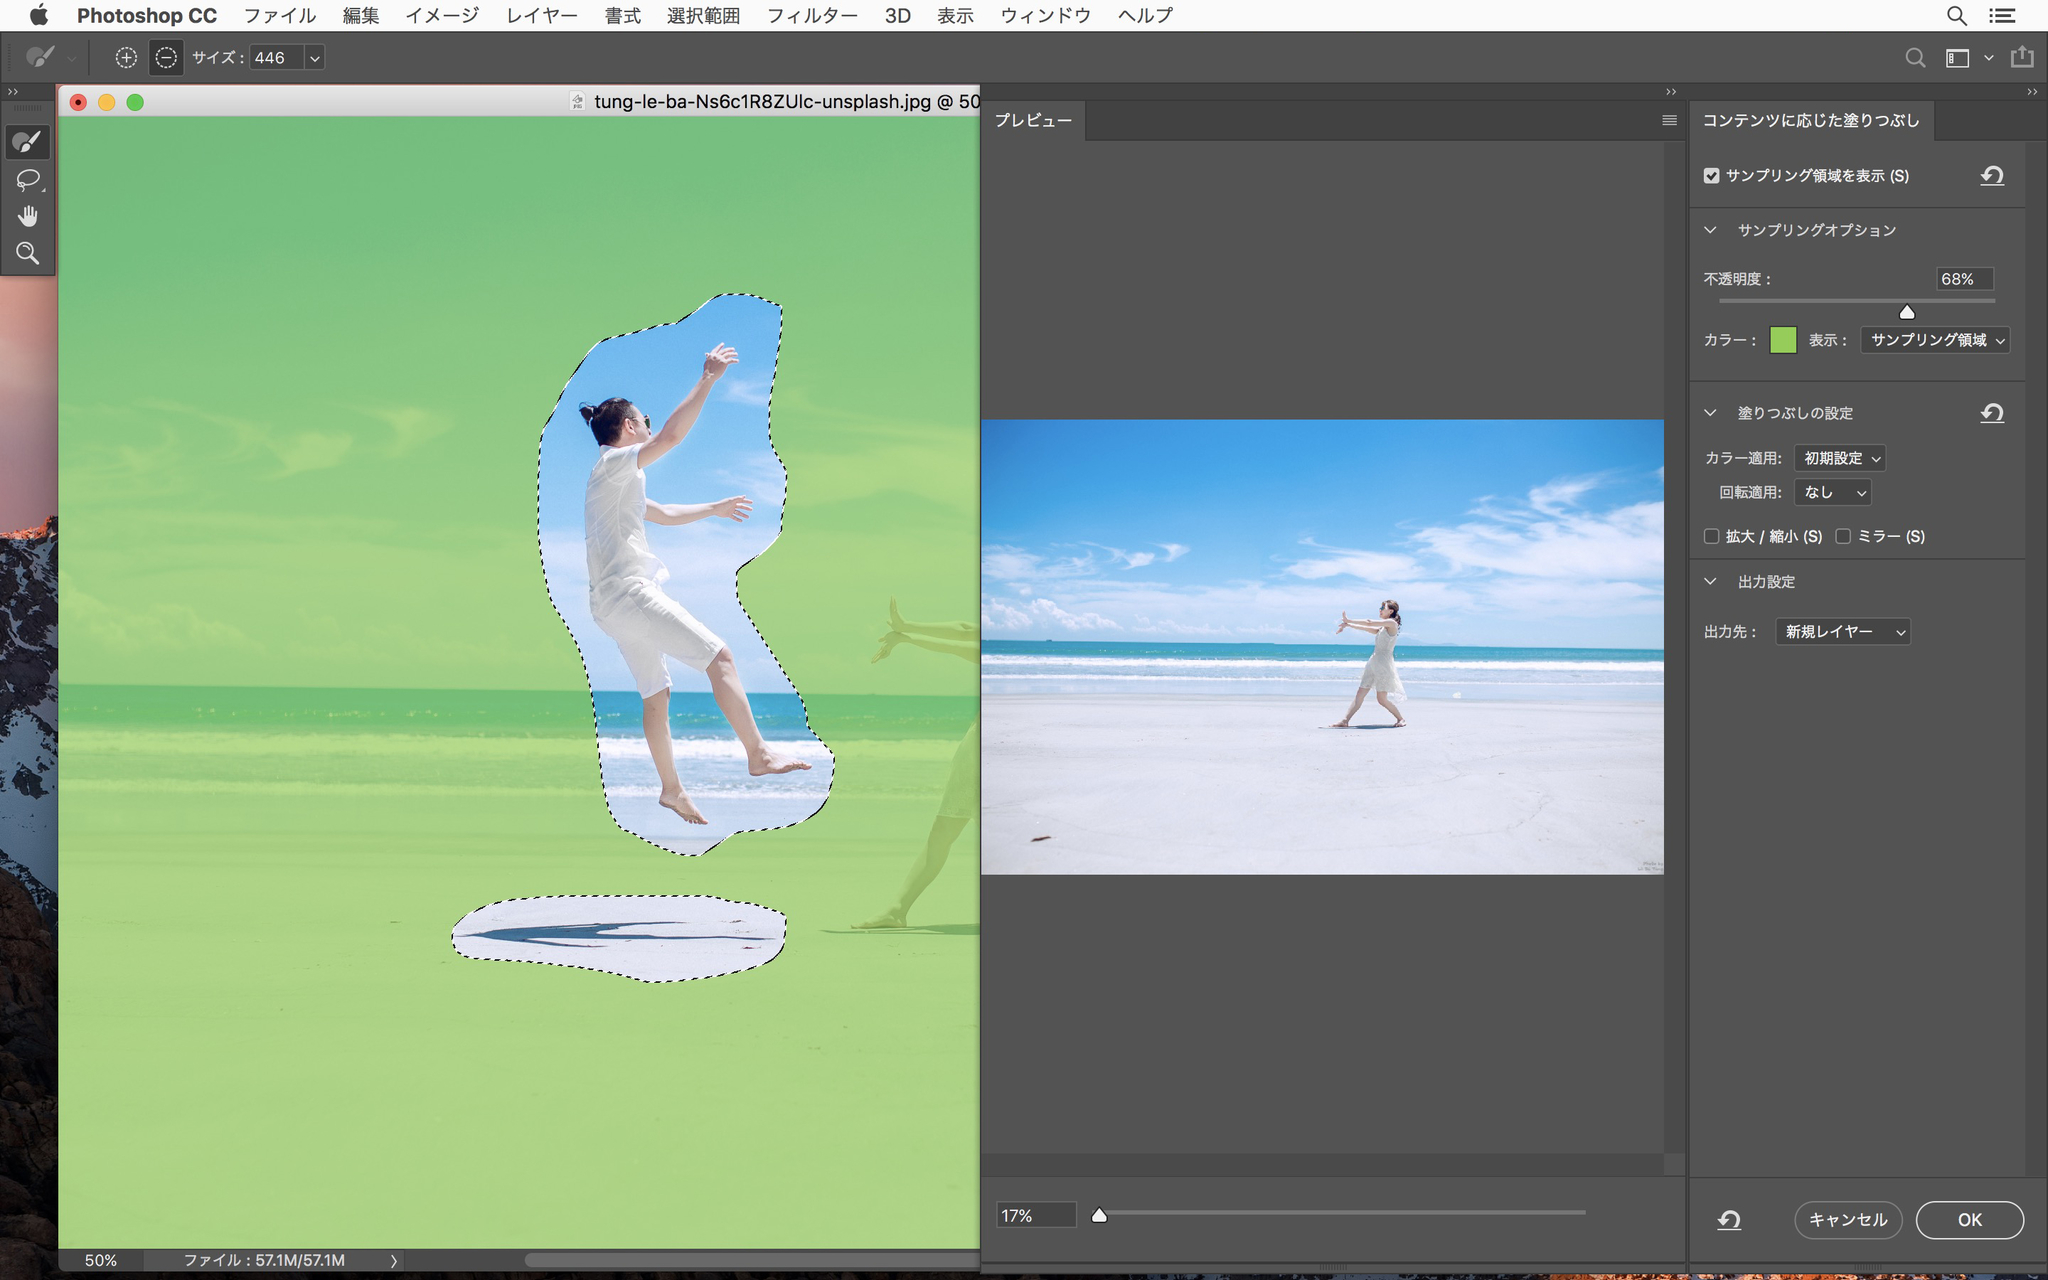Open the フィルター menu
Viewport: 2048px width, 1280px height.
click(x=812, y=15)
